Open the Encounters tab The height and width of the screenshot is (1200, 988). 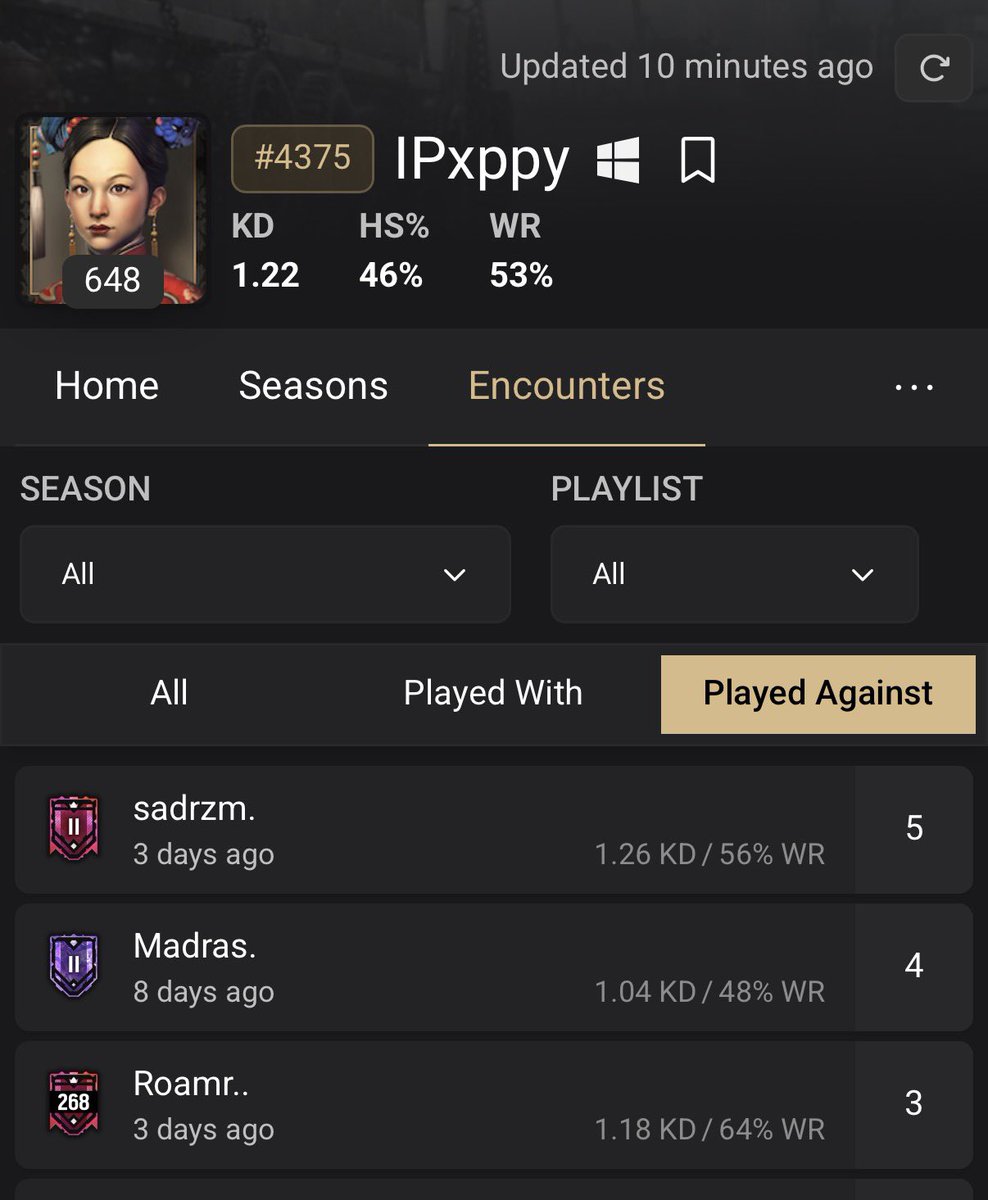pos(567,386)
